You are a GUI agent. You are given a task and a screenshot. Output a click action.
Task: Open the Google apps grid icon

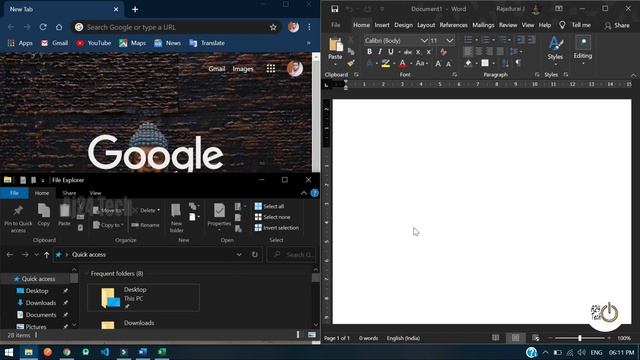coord(271,69)
